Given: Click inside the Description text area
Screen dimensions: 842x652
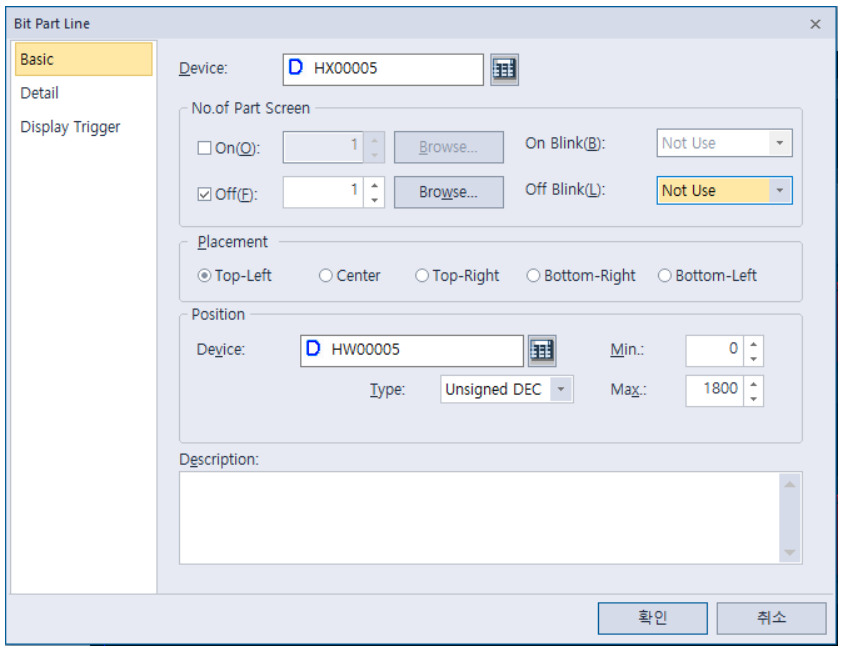Looking at the screenshot, I should point(478,517).
